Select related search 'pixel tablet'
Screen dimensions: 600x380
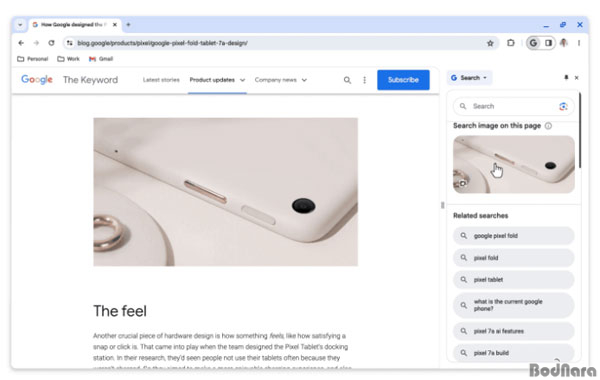(514, 280)
